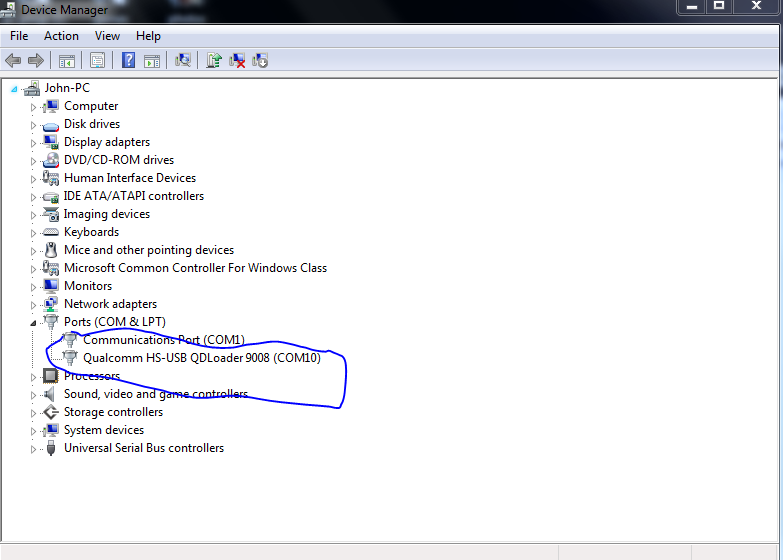
Task: Click the Forward arrow in toolbar
Action: [x=35, y=61]
